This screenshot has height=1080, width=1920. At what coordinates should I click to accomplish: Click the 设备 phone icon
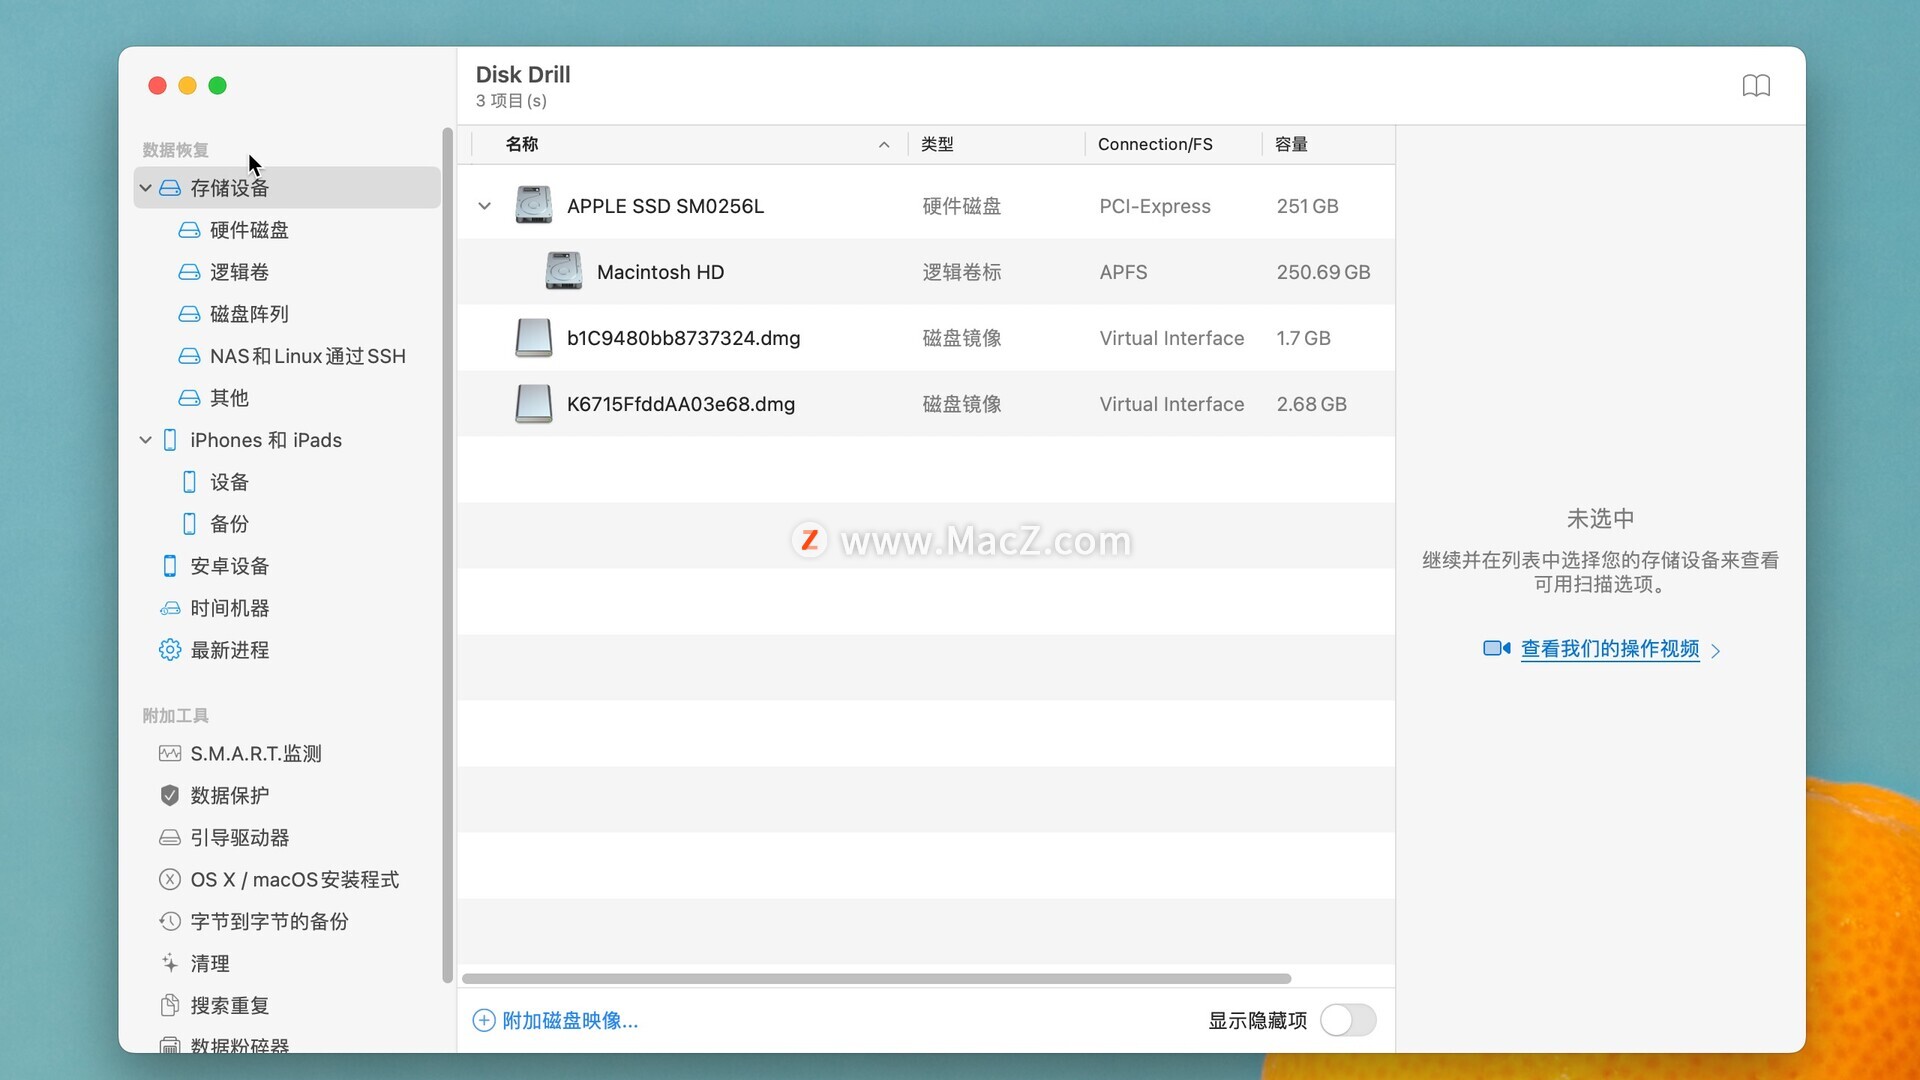tap(189, 482)
